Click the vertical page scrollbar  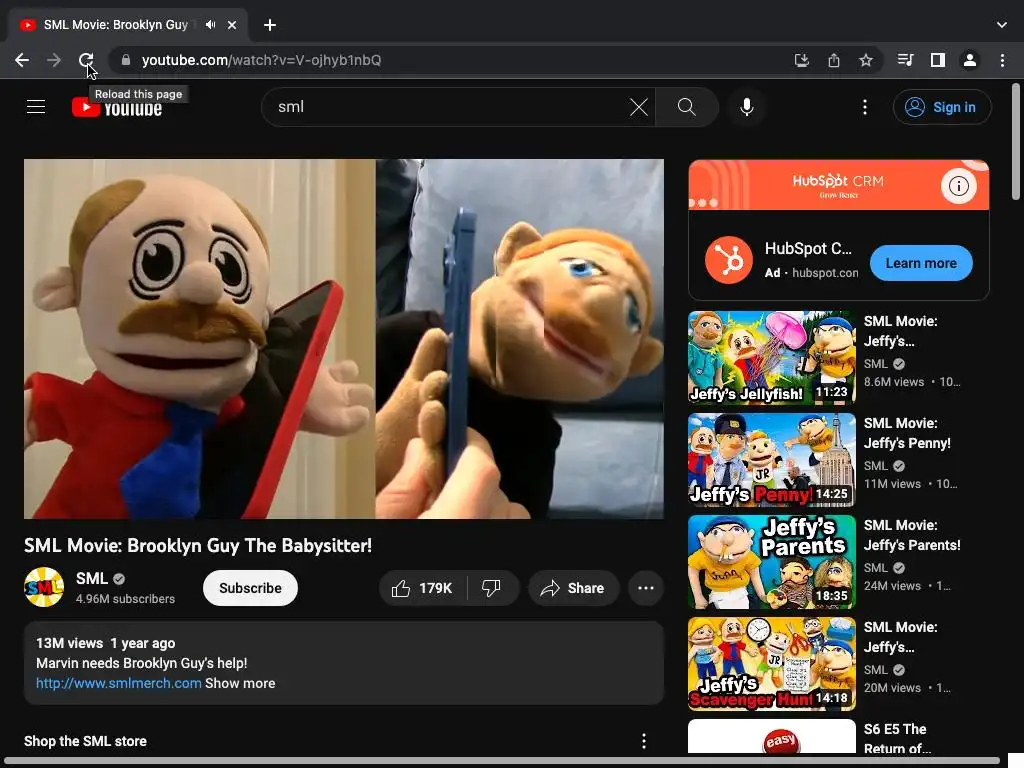[x=1016, y=141]
